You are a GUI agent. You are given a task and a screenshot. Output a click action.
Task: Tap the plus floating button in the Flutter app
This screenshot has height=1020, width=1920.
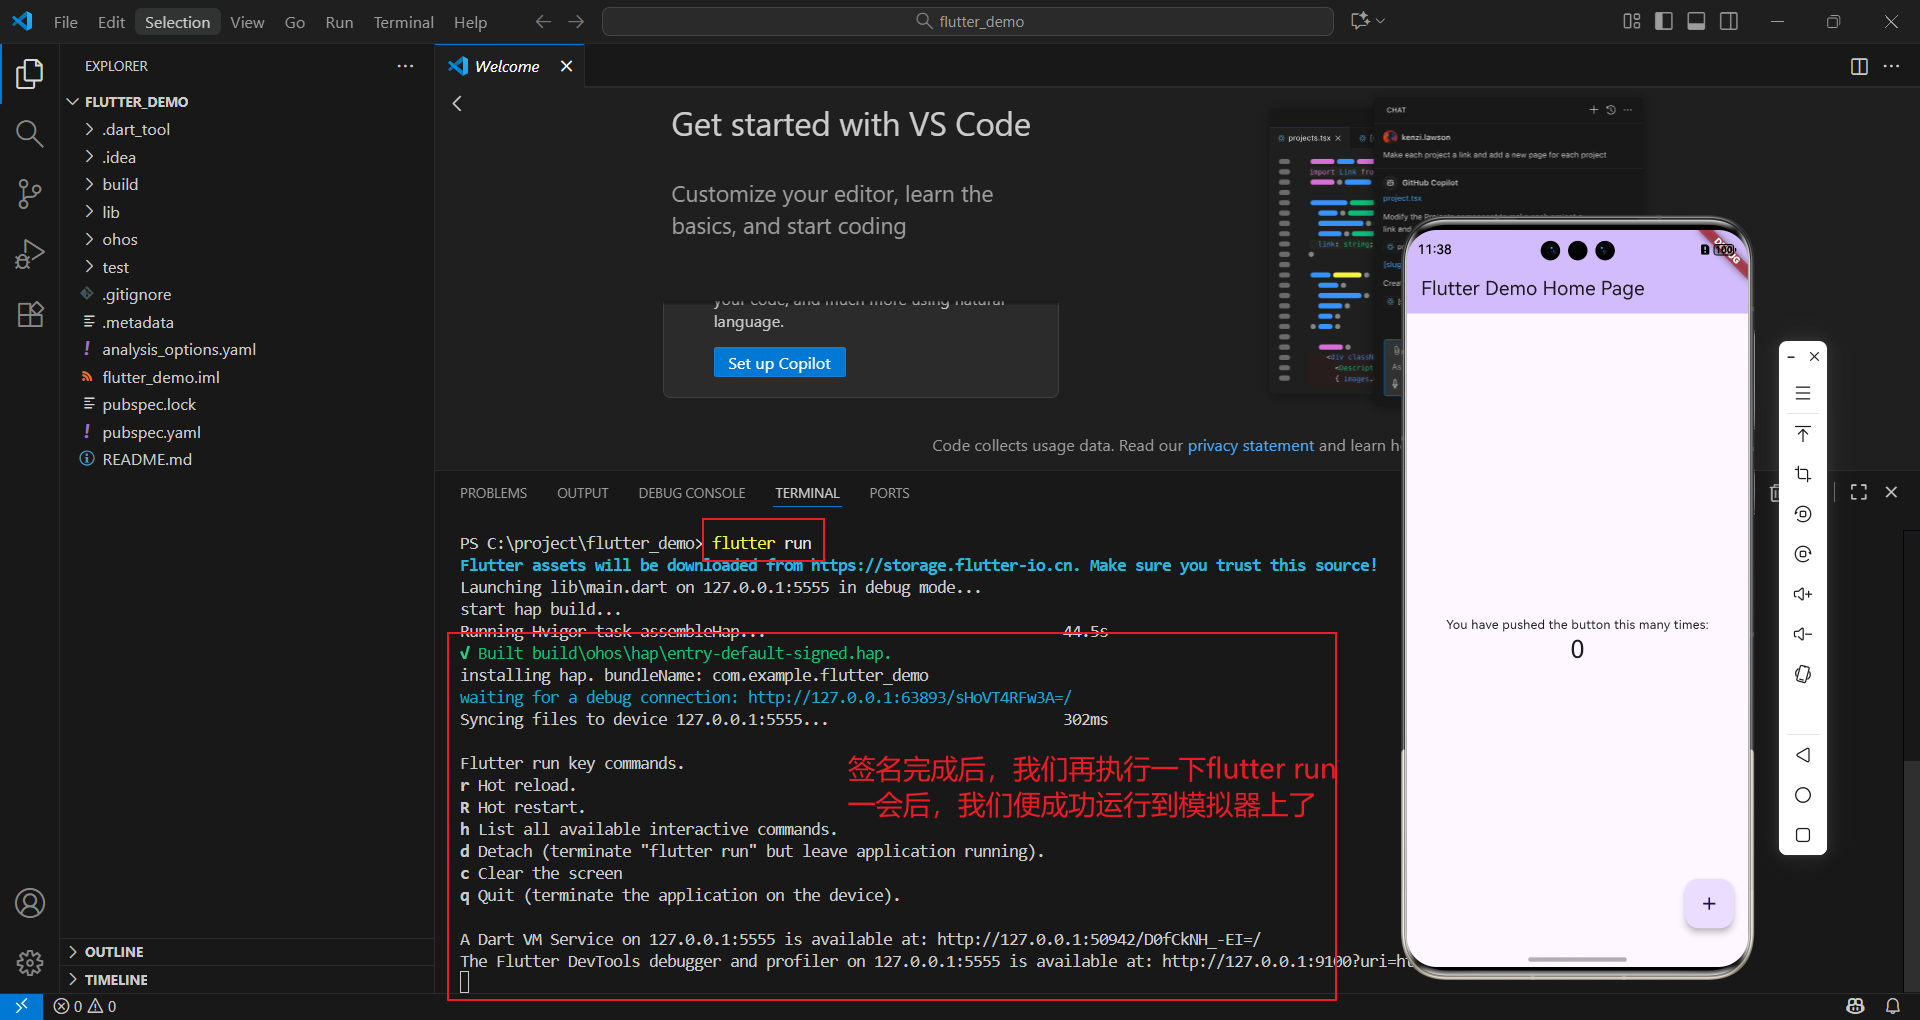coord(1709,903)
